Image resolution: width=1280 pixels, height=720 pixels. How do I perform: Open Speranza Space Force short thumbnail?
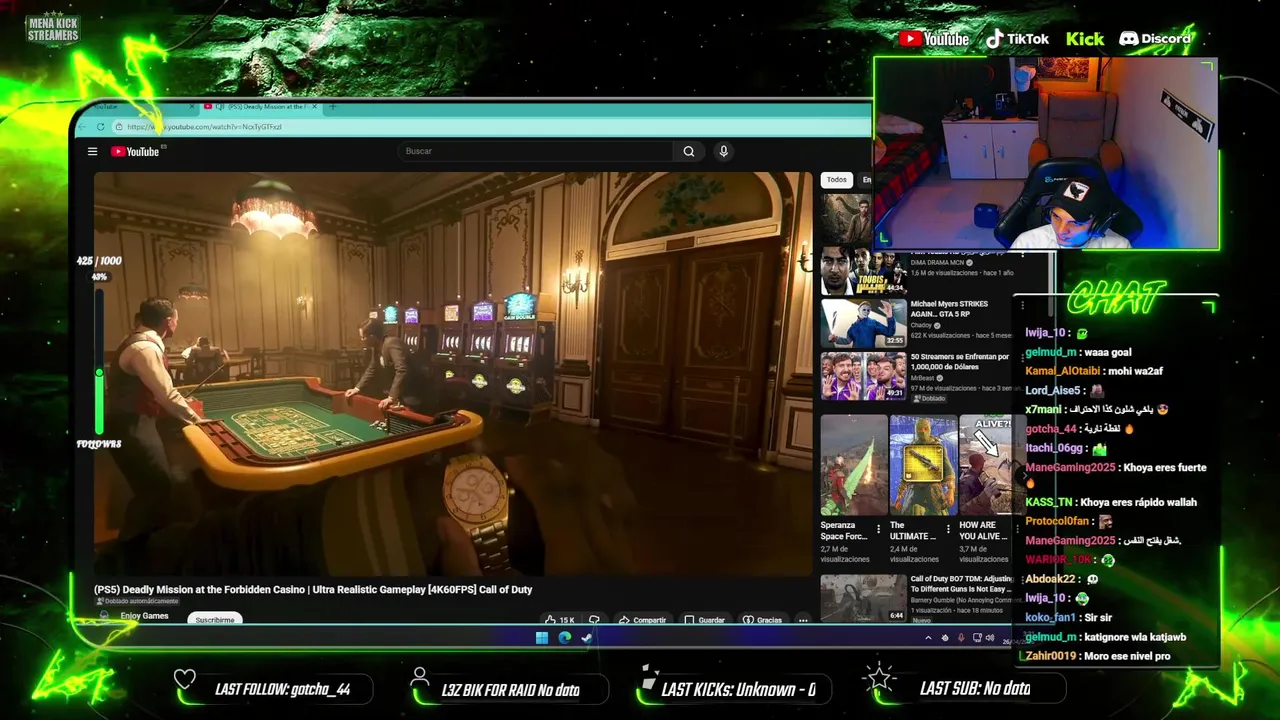854,465
